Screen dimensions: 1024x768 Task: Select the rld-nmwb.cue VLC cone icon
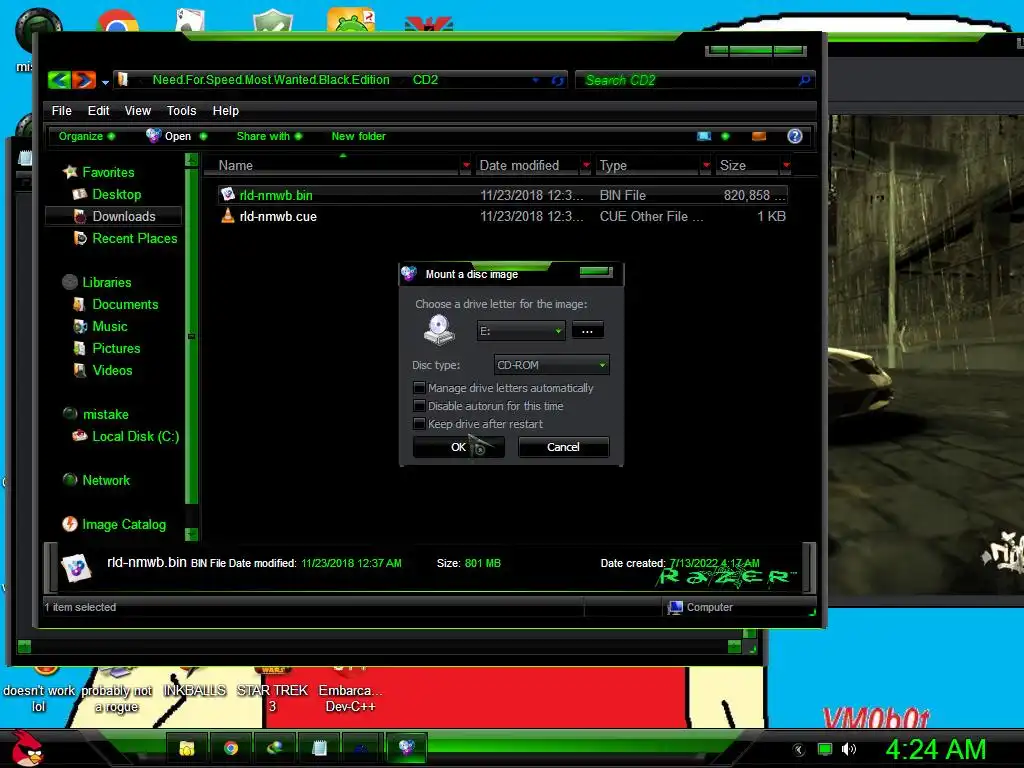tap(227, 216)
